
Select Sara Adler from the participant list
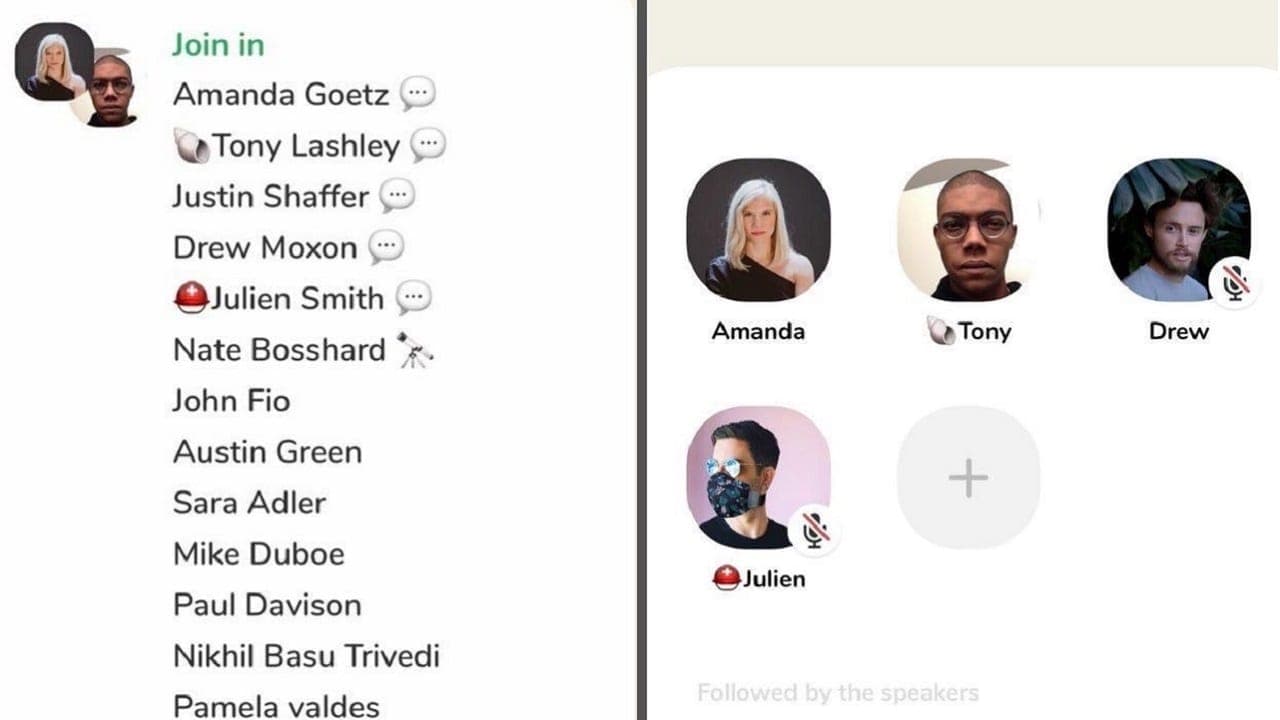pos(249,503)
